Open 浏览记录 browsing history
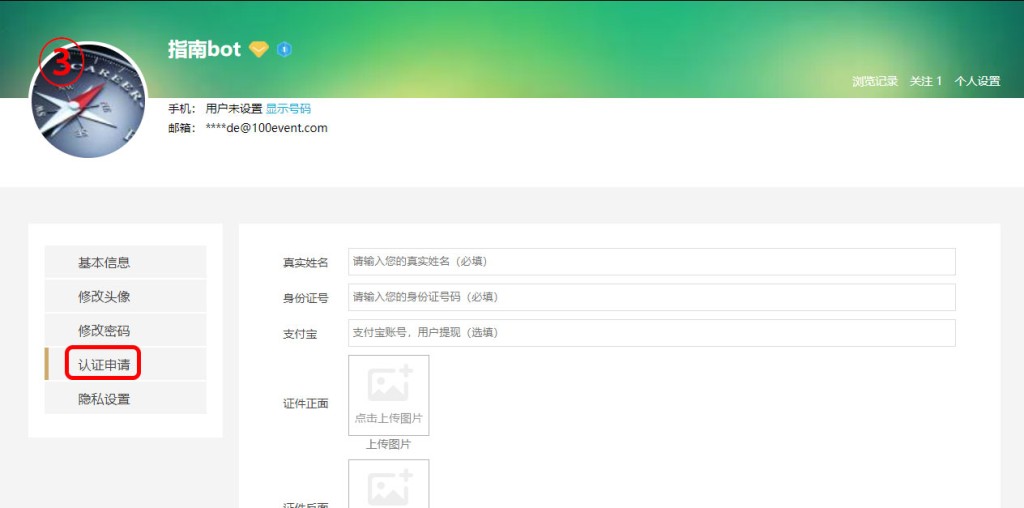 875,81
